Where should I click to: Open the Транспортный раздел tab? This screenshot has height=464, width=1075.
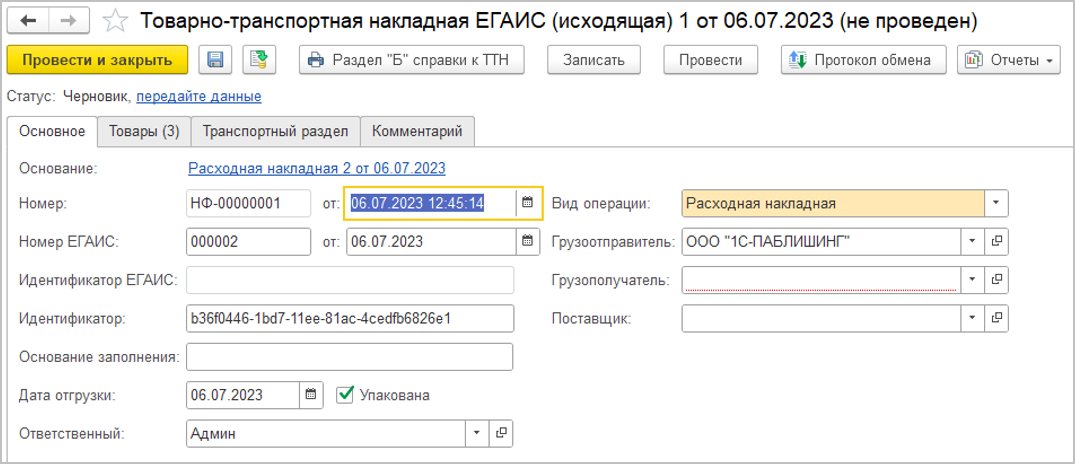click(x=275, y=131)
